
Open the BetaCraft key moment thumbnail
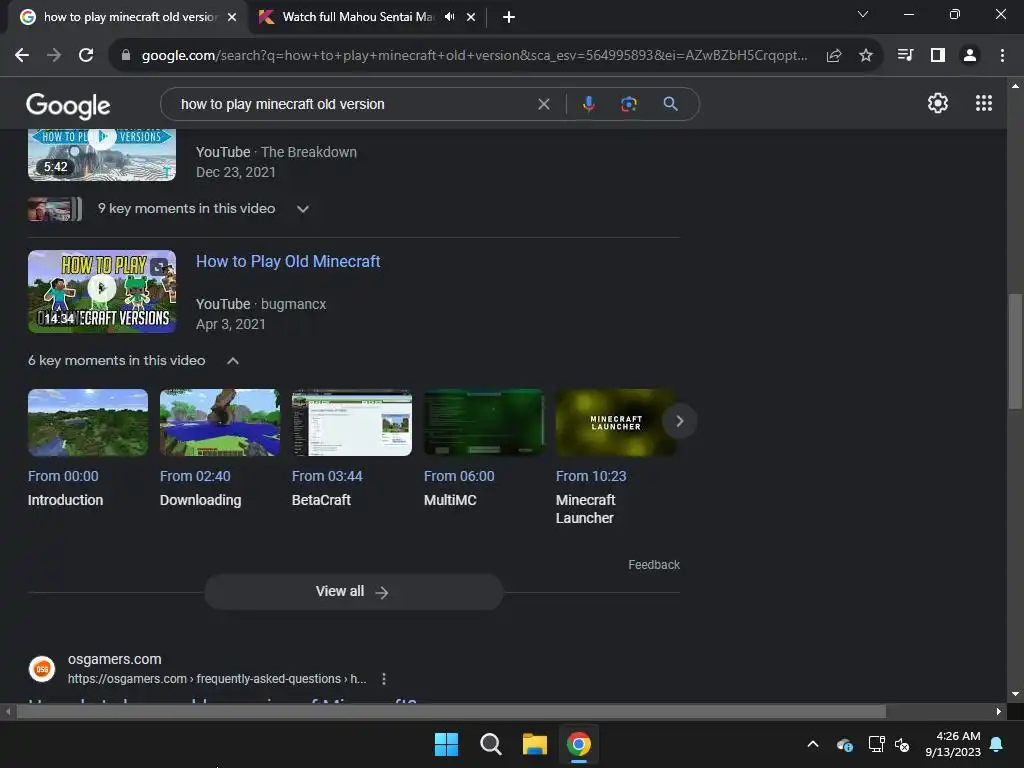(x=352, y=423)
